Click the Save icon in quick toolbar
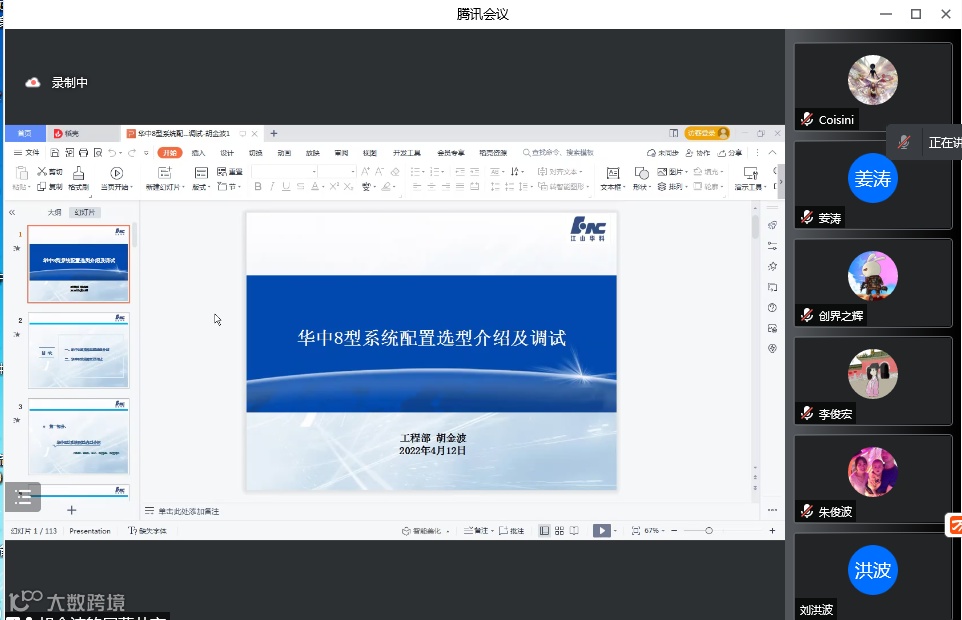This screenshot has width=962, height=620. click(x=55, y=153)
